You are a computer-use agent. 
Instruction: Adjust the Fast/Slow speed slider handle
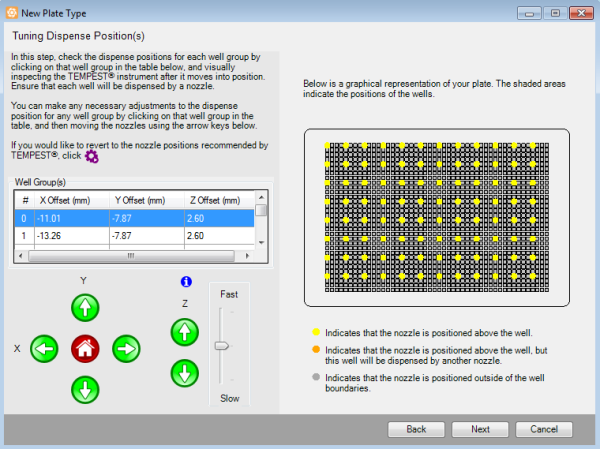point(222,346)
